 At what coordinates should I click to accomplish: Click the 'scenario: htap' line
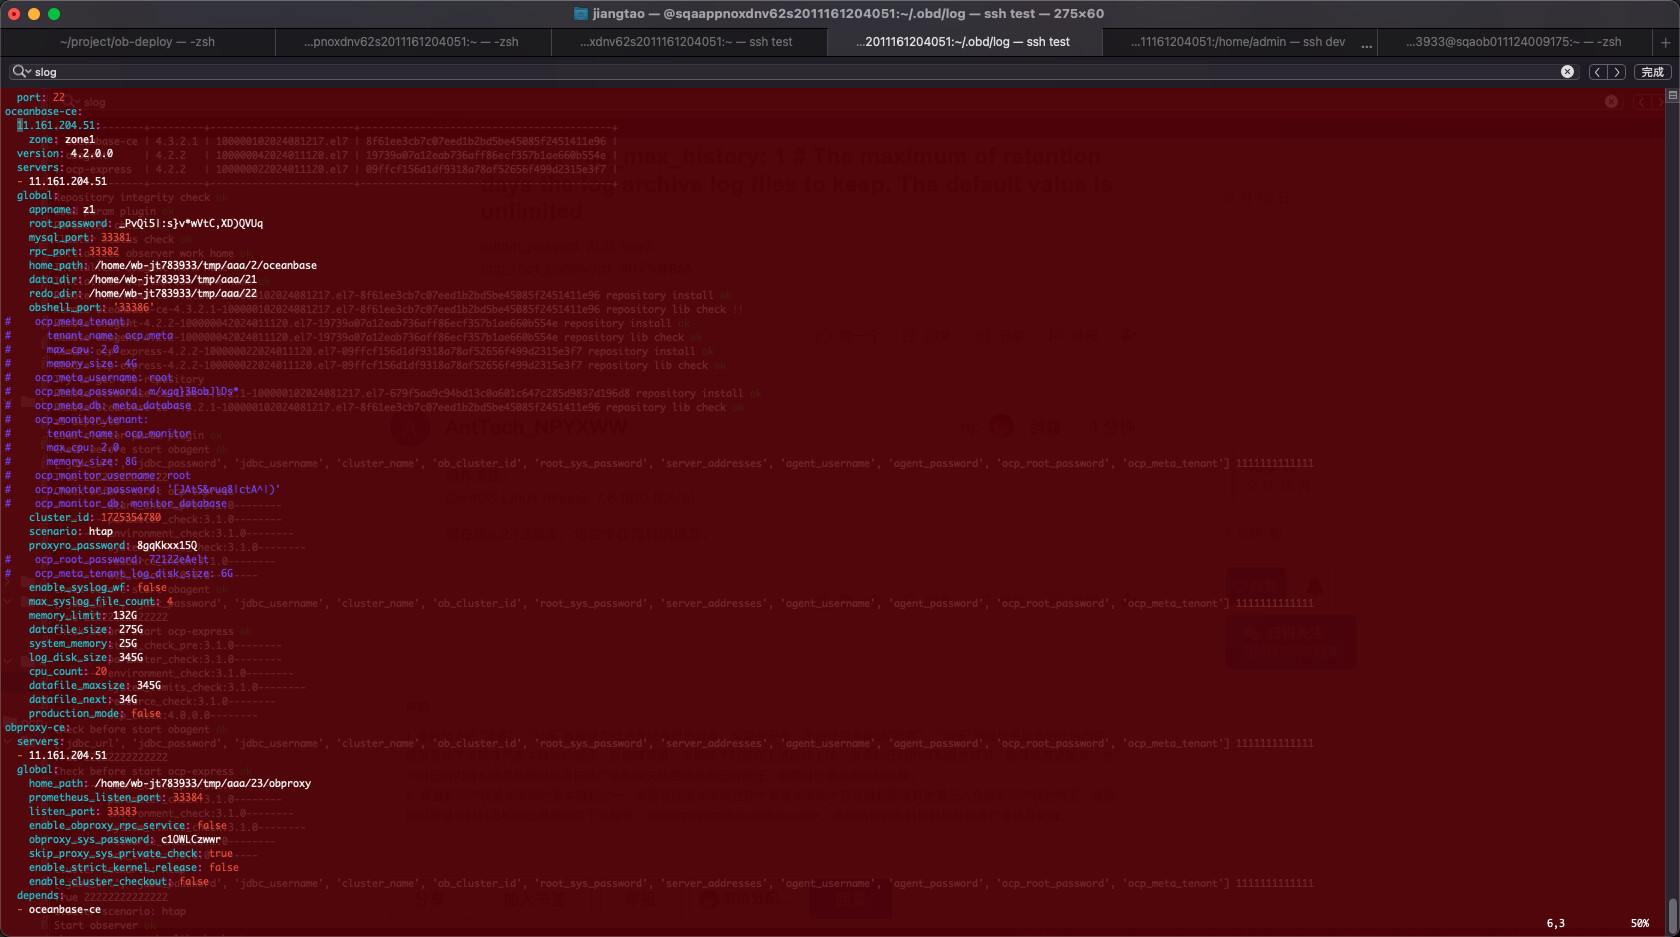[71, 532]
